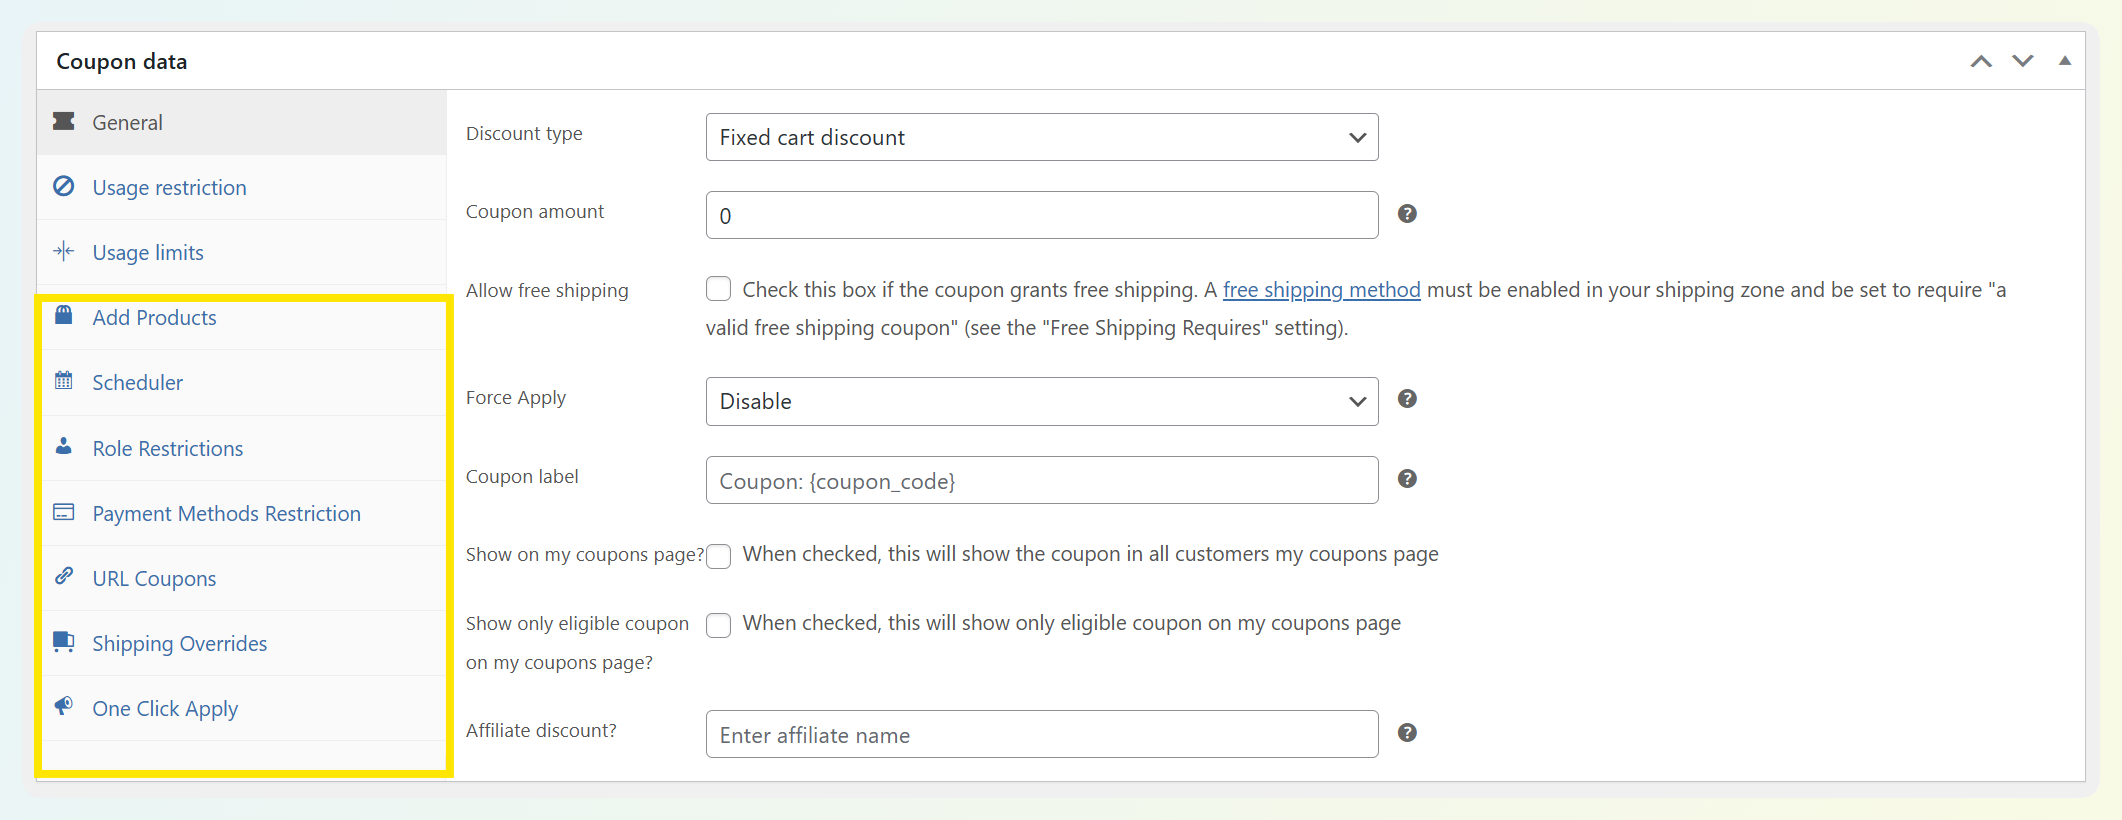Screen dimensions: 2122x820
Task: Collapse the Coupon data panel with triangle toggle
Action: point(2064,61)
